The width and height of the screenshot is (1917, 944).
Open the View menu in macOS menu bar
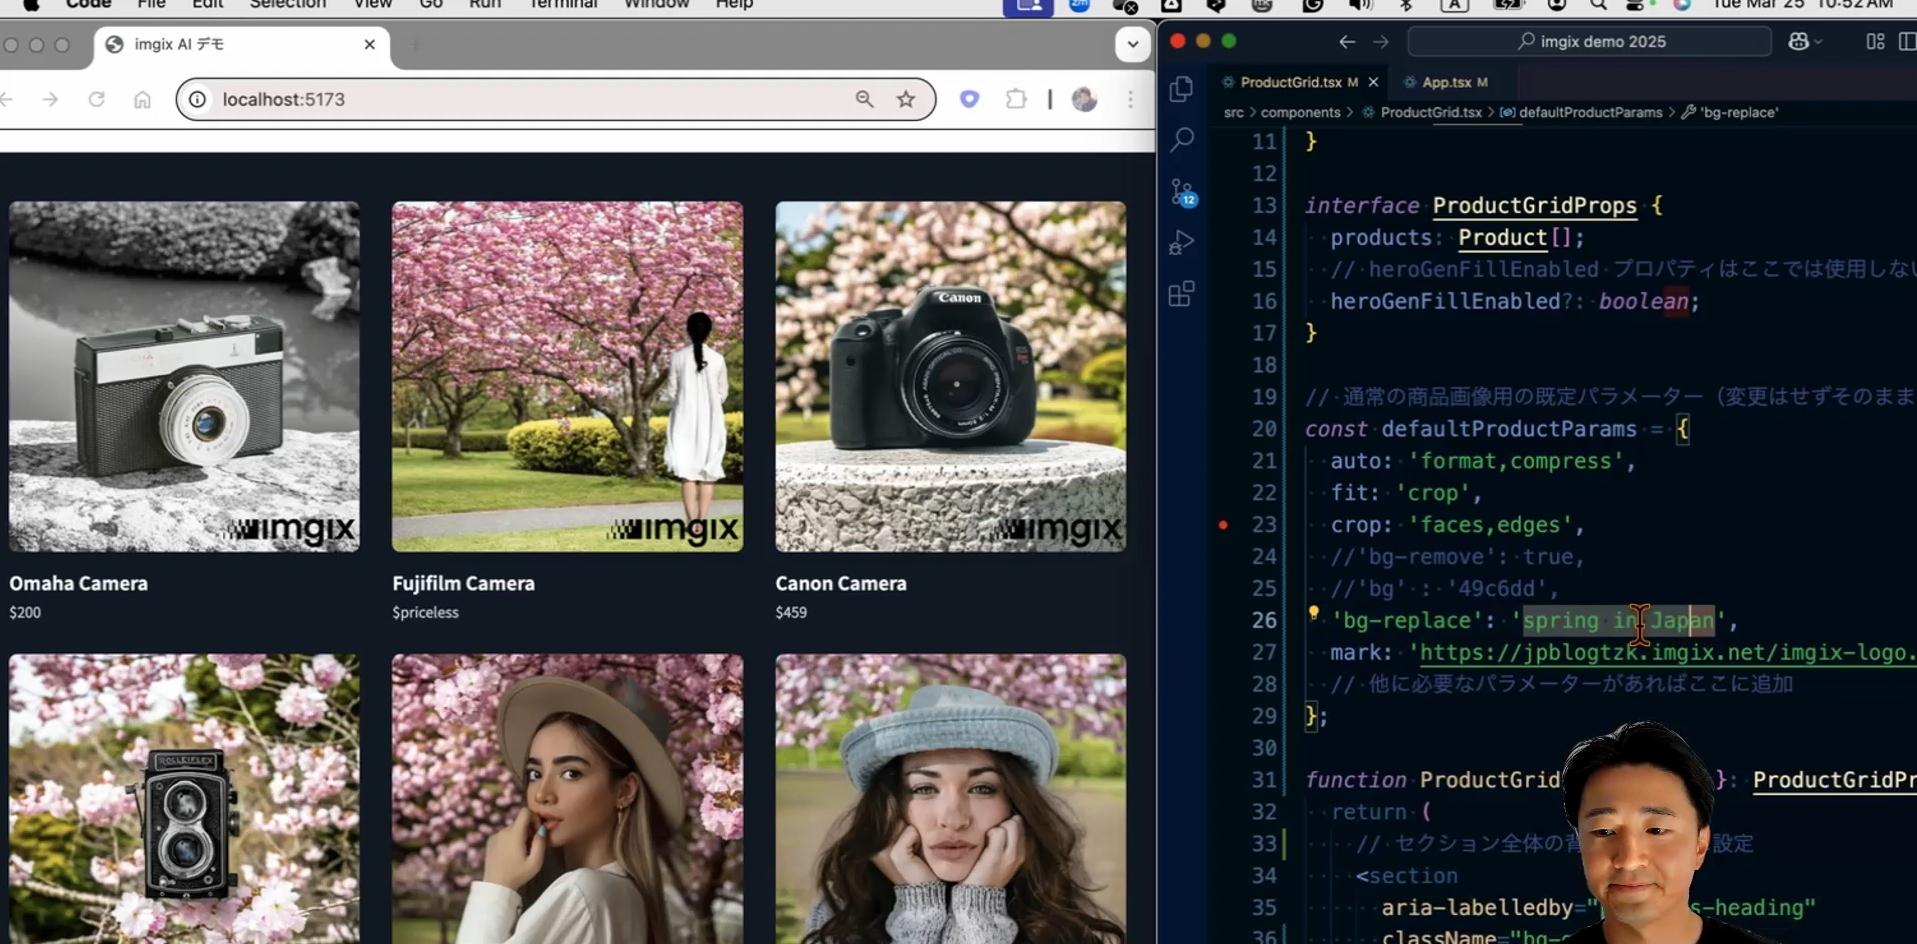[372, 5]
